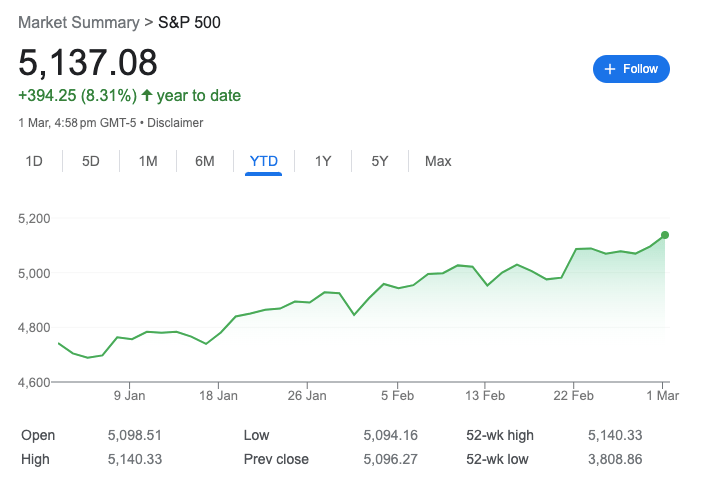Viewport: 705px width, 479px height.
Task: Switch to the 5D range tab
Action: click(91, 161)
